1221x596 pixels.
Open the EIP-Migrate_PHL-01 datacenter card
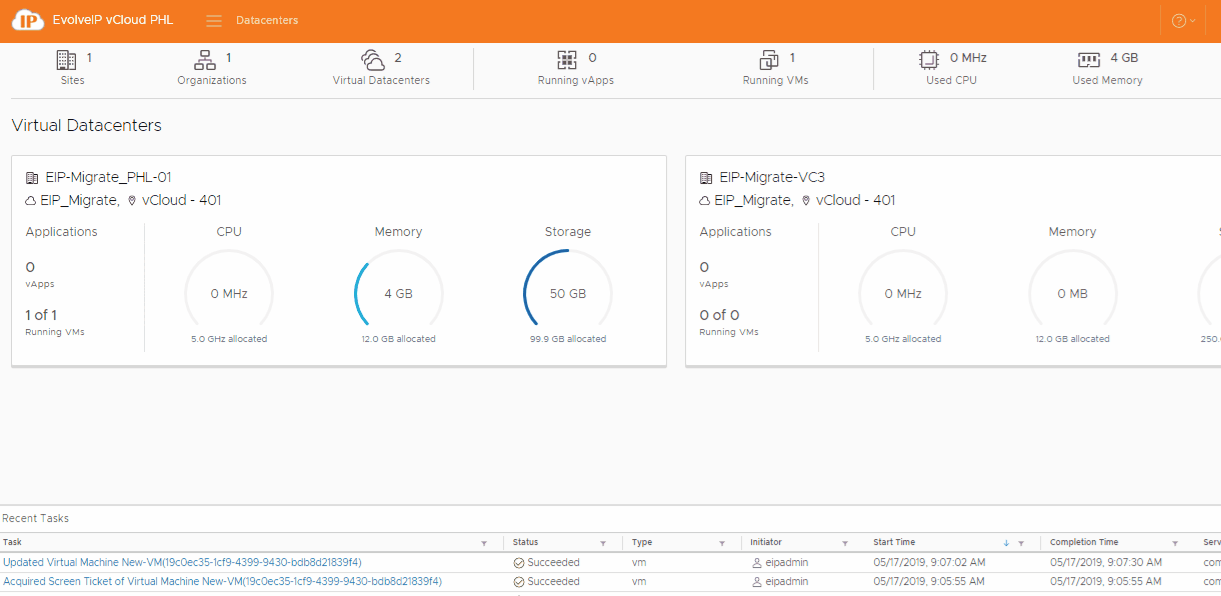tap(108, 178)
